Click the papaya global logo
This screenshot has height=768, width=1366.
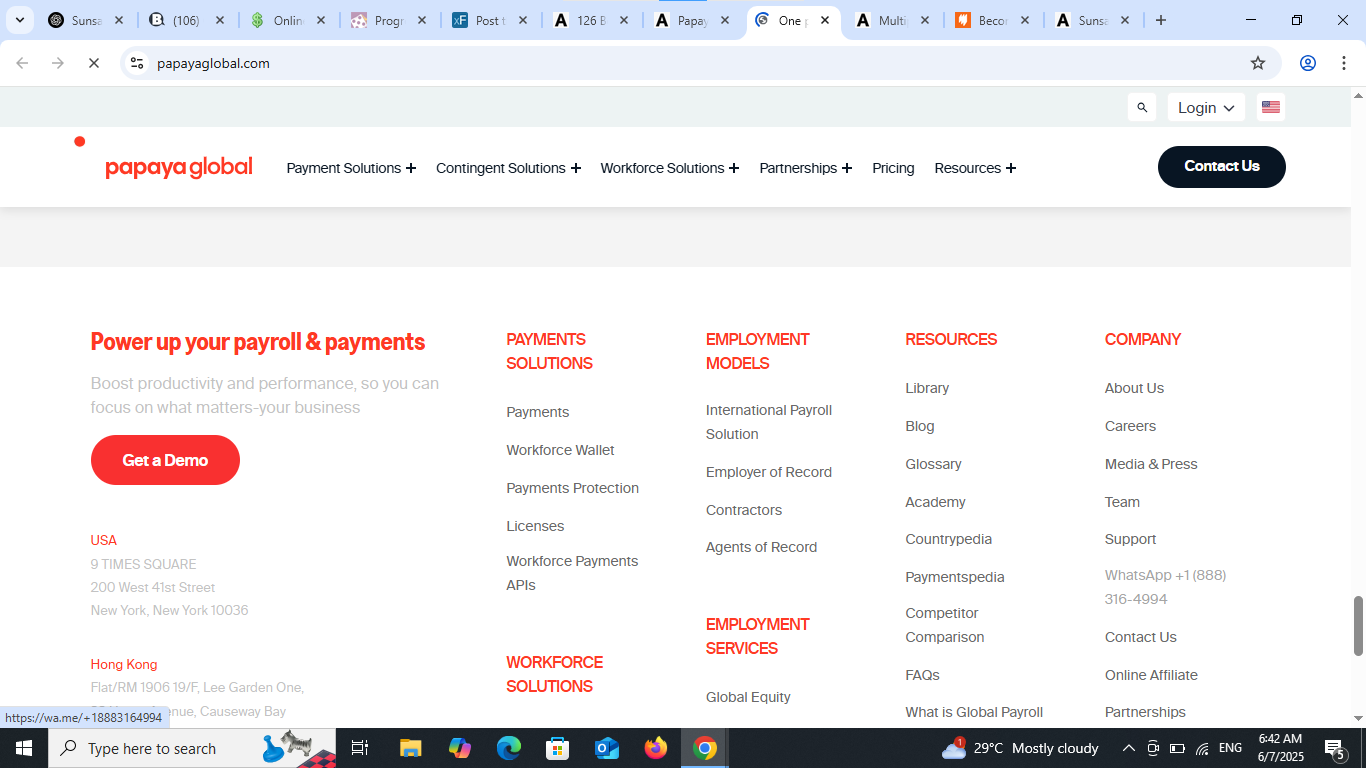[179, 167]
